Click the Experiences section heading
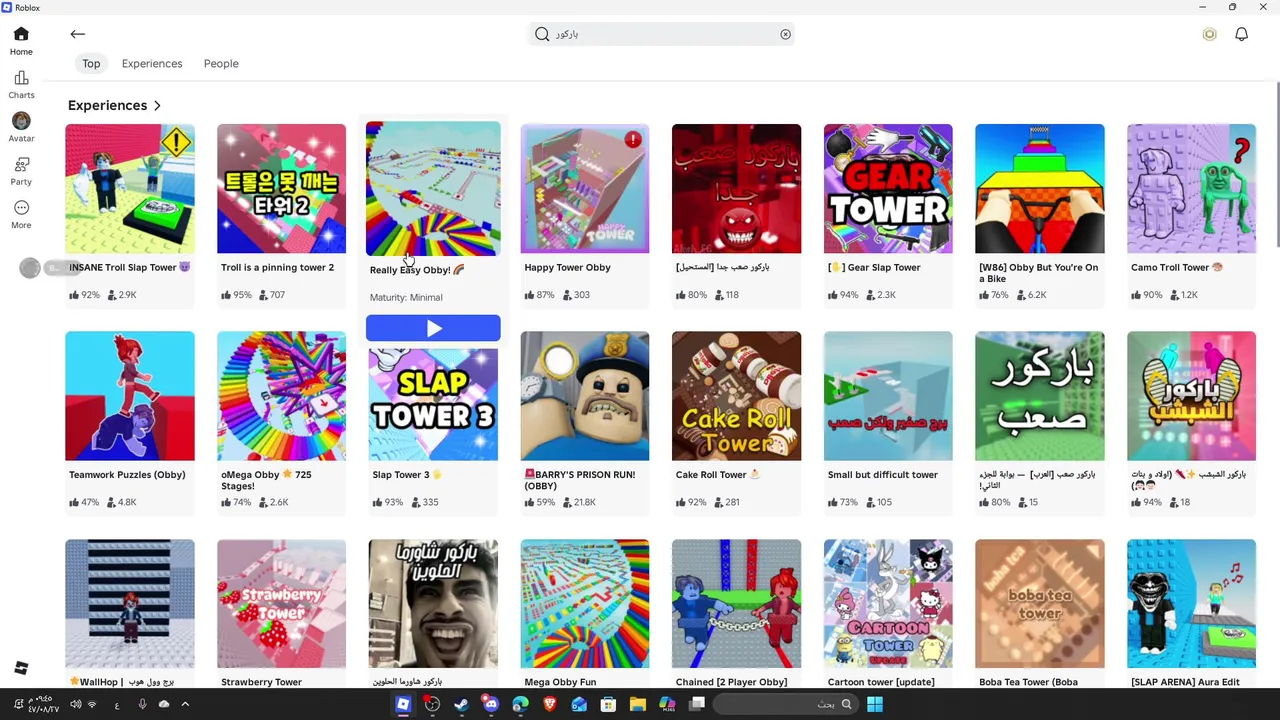 coord(107,105)
